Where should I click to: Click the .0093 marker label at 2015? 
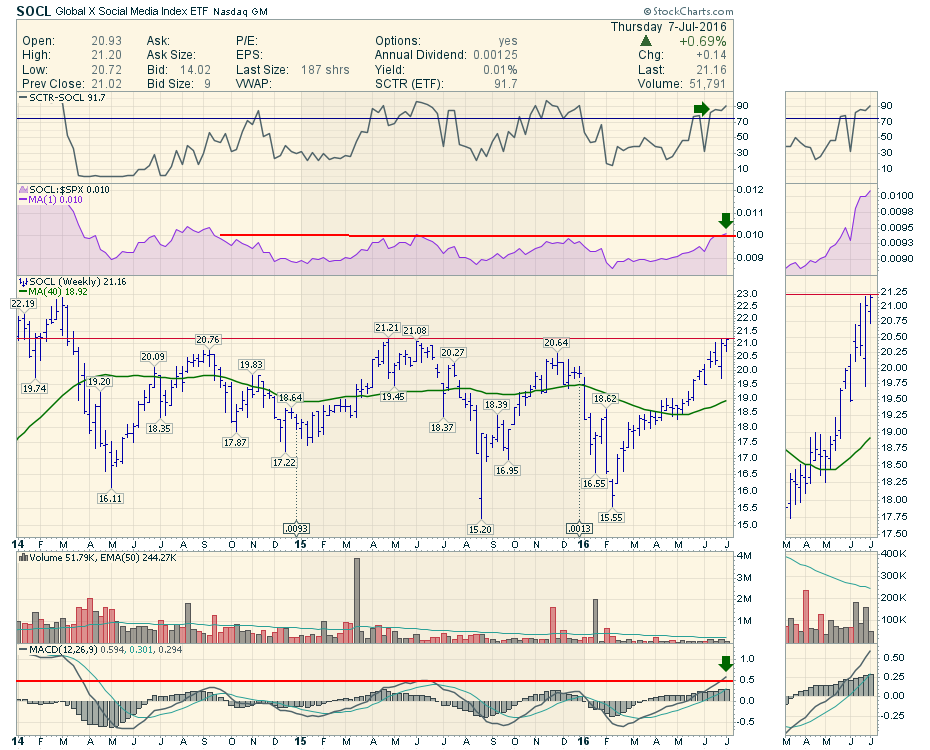coord(296,529)
